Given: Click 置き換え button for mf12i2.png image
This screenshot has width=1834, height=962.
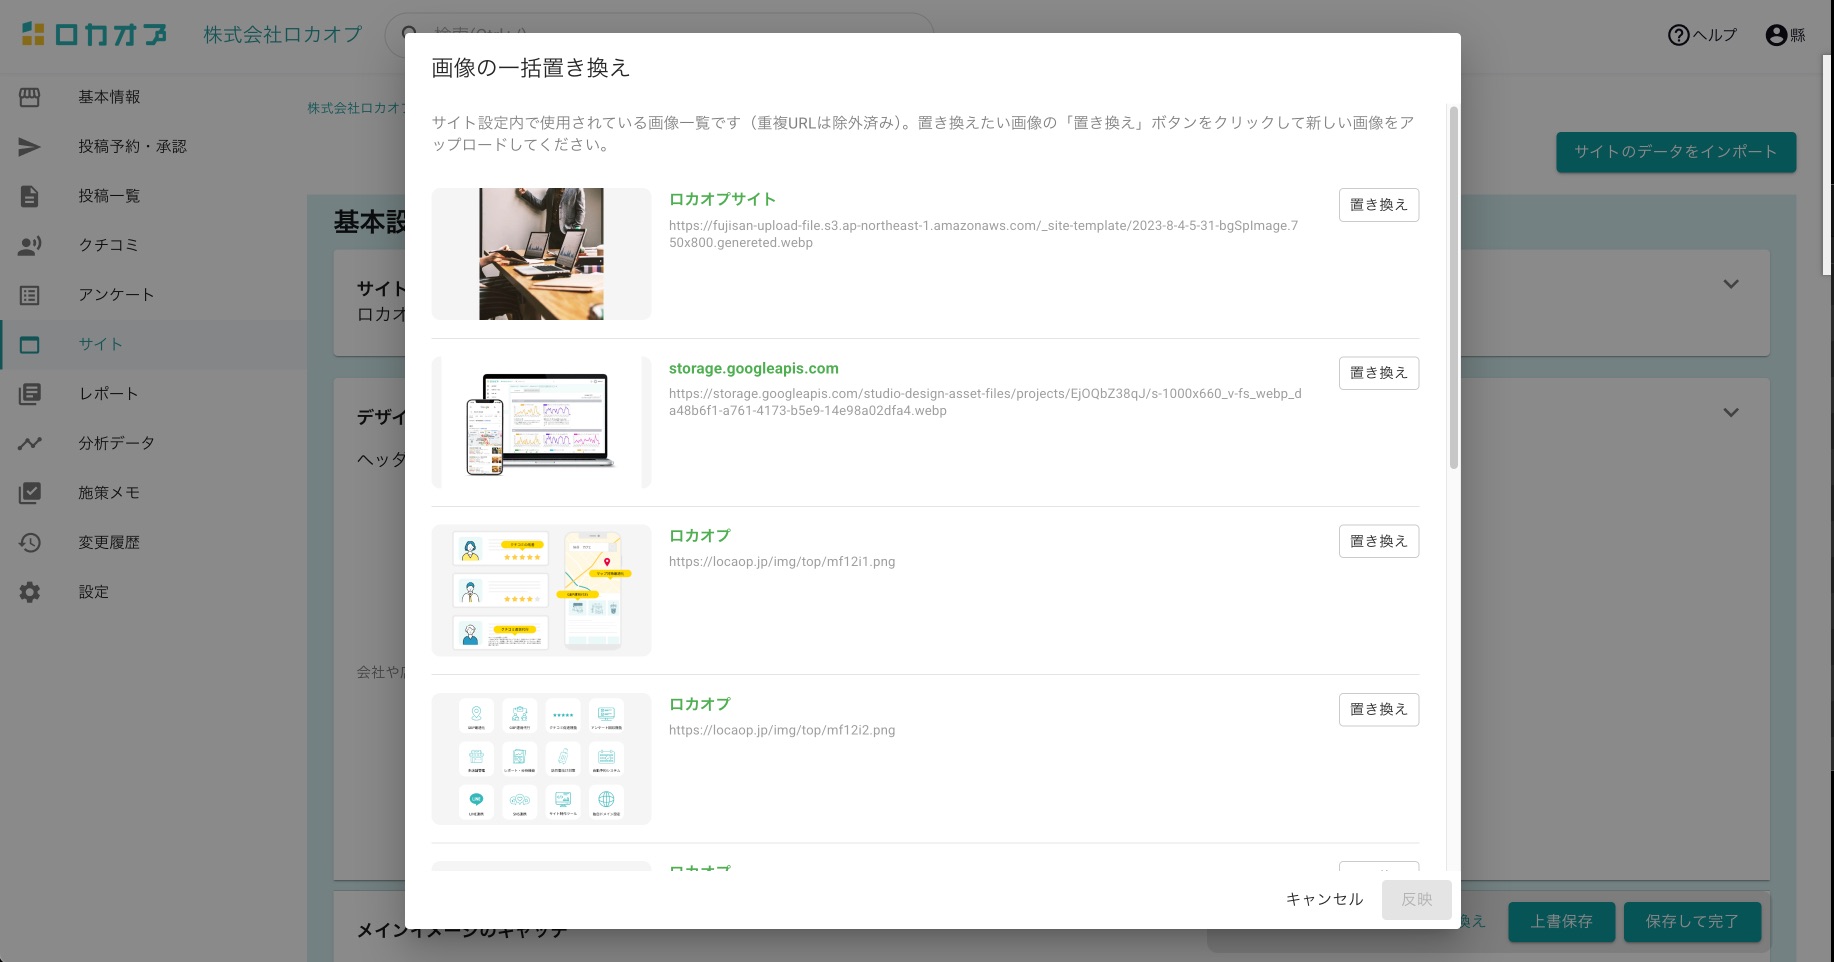Looking at the screenshot, I should pos(1378,710).
